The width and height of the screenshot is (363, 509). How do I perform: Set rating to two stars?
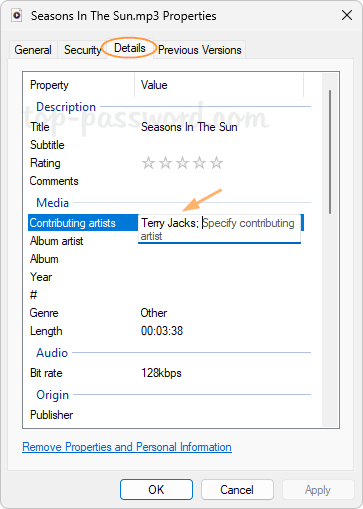(165, 163)
